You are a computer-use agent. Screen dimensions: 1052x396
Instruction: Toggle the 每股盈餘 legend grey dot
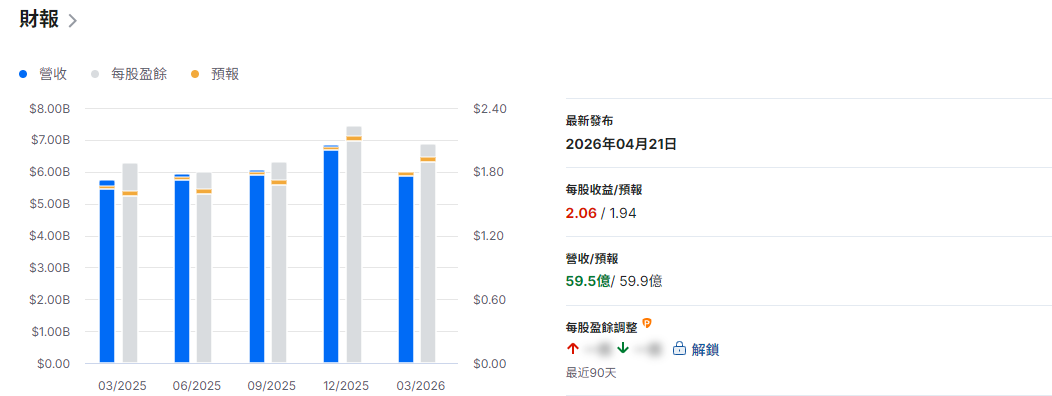[x=96, y=75]
